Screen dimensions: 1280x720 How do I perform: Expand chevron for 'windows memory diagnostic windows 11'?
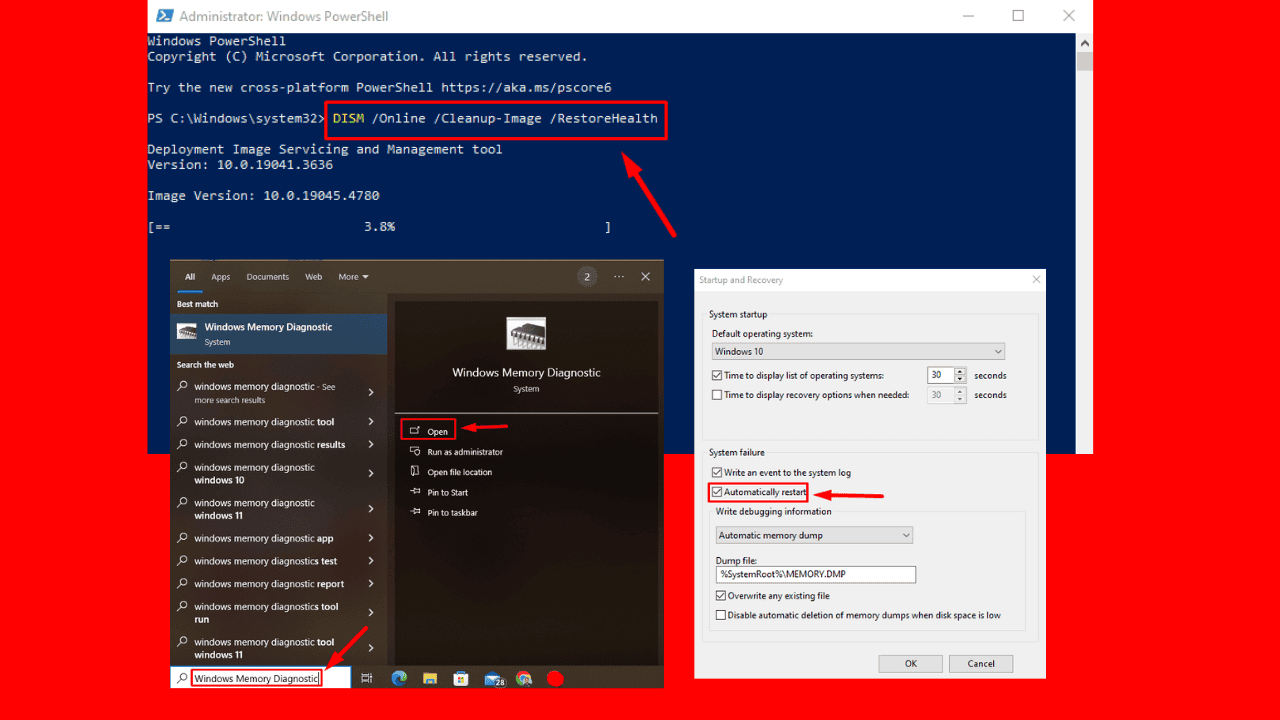click(x=371, y=509)
